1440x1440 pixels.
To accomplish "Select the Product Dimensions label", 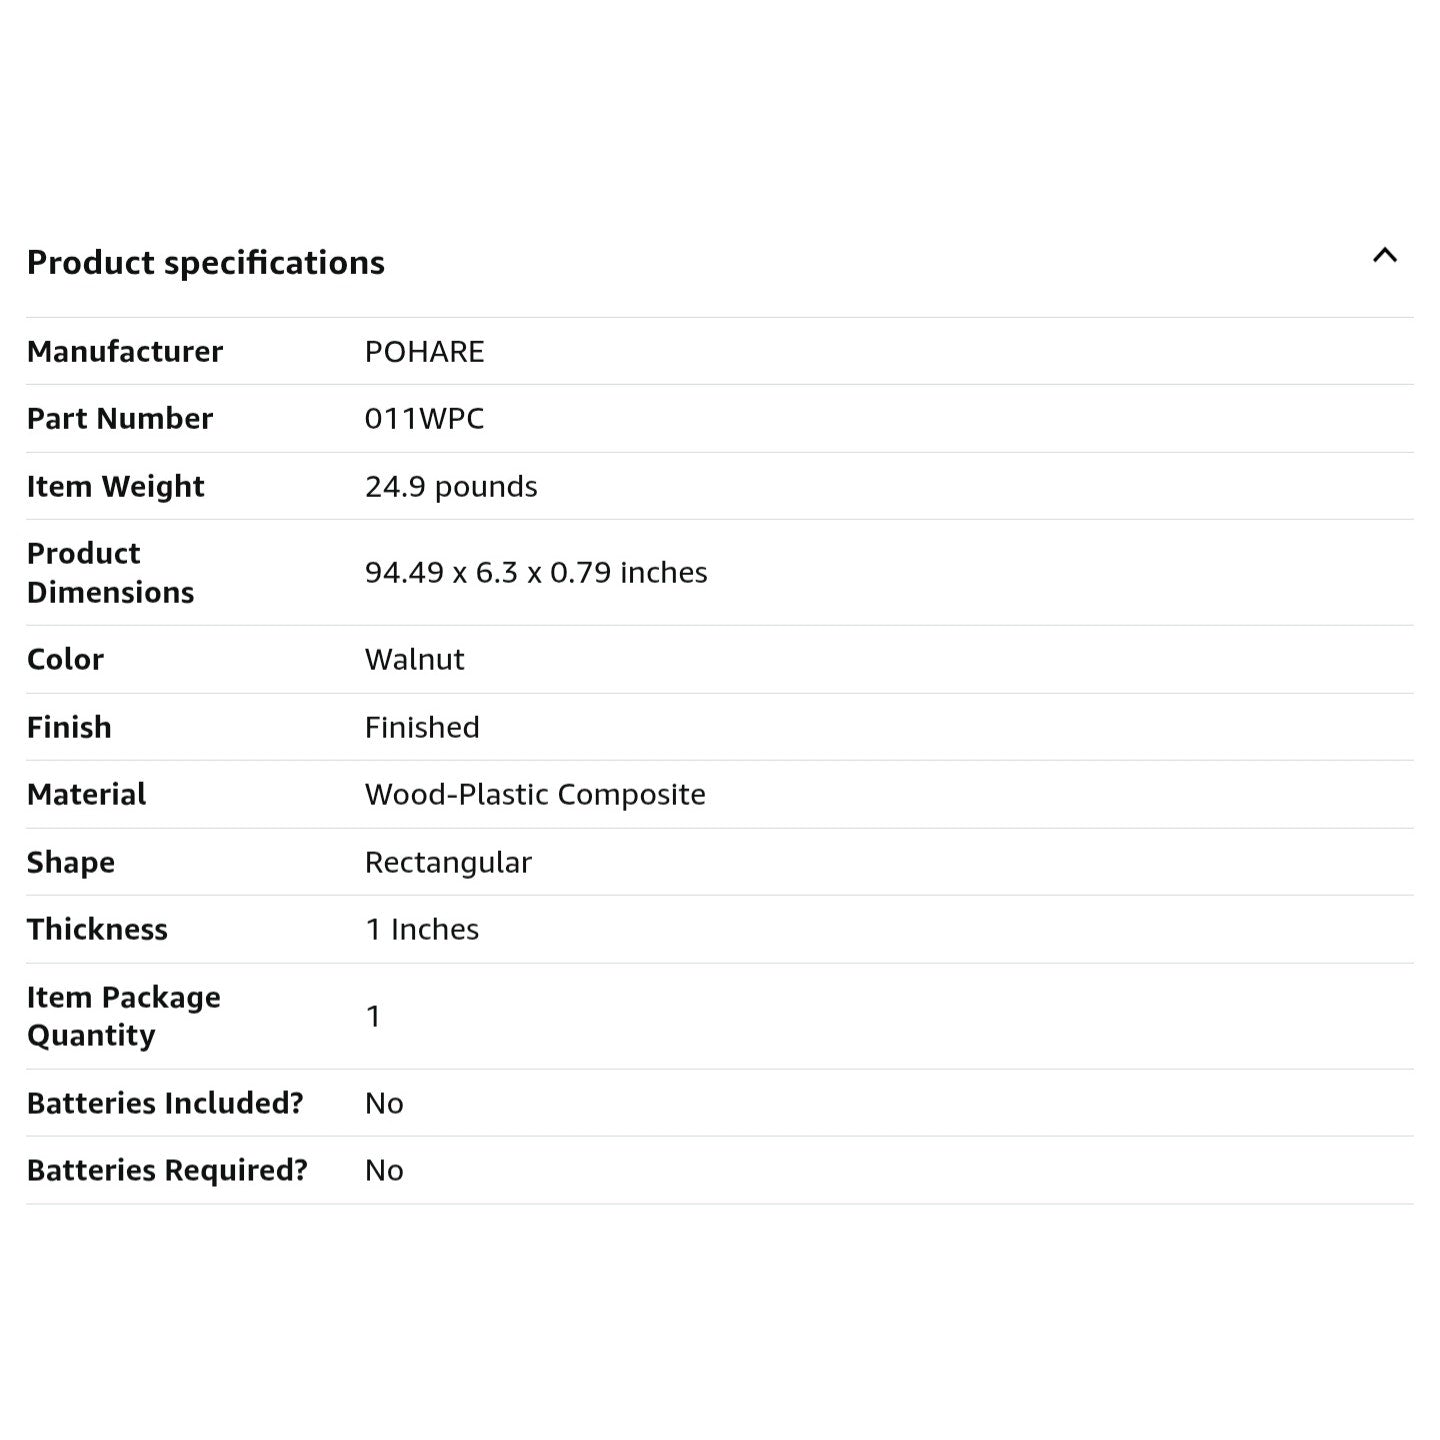I will (110, 573).
